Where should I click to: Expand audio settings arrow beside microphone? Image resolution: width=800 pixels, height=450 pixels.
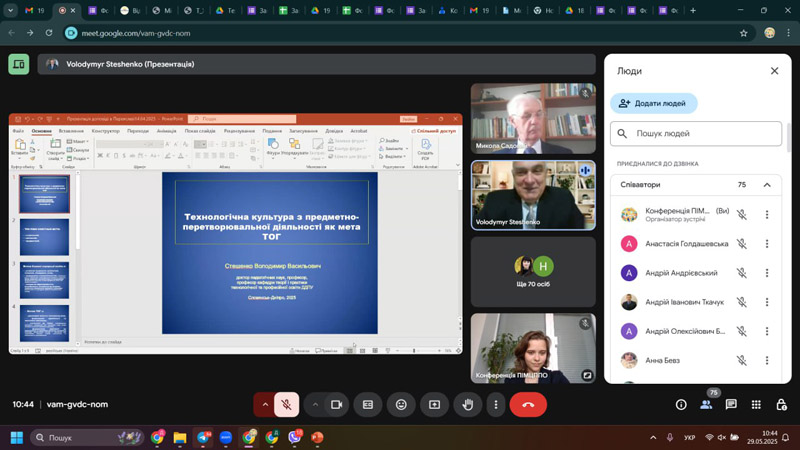(265, 405)
